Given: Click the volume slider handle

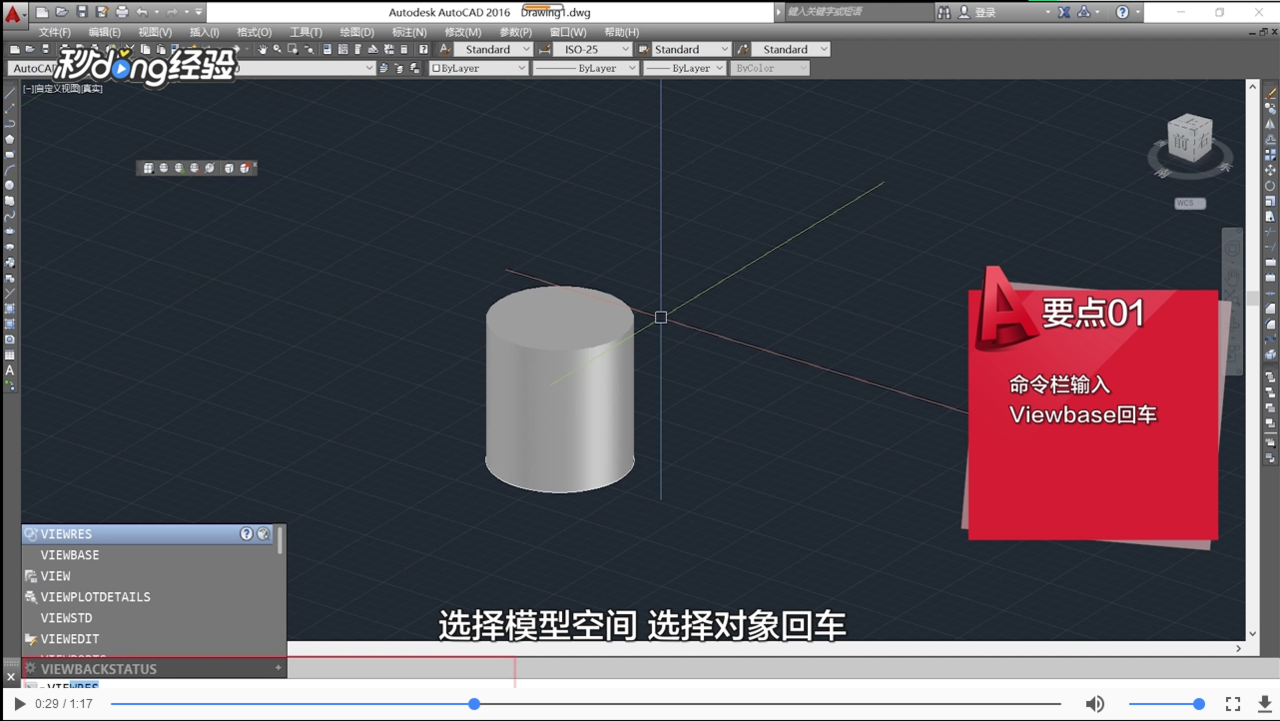Looking at the screenshot, I should [x=1199, y=704].
